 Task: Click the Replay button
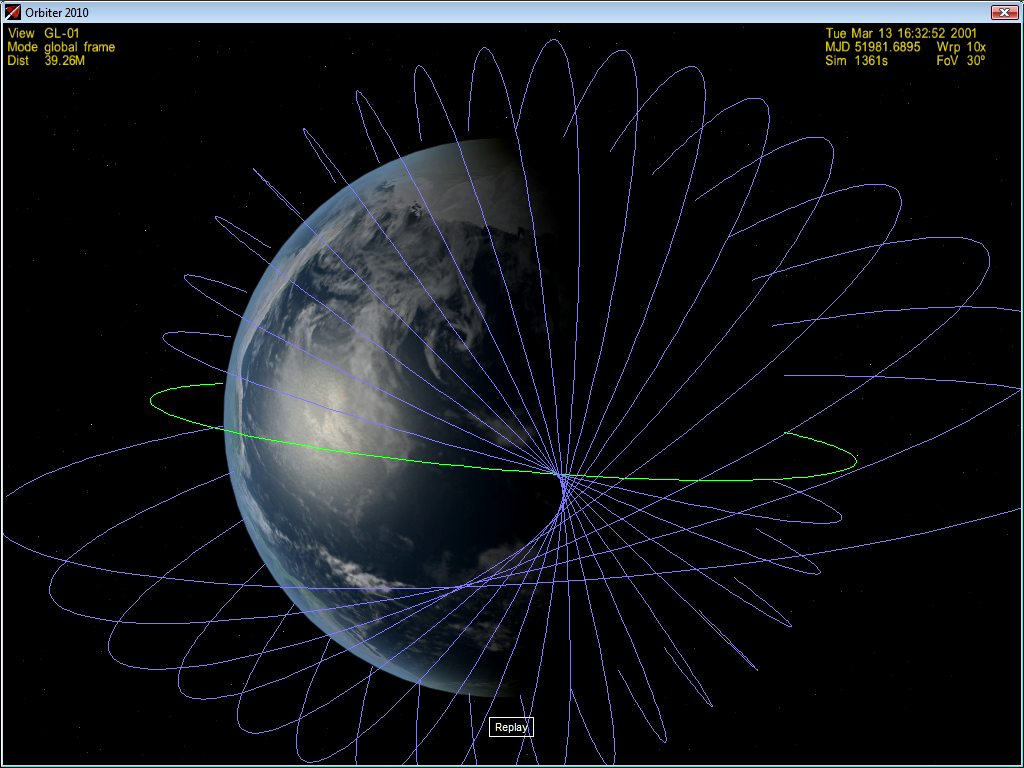(x=511, y=727)
